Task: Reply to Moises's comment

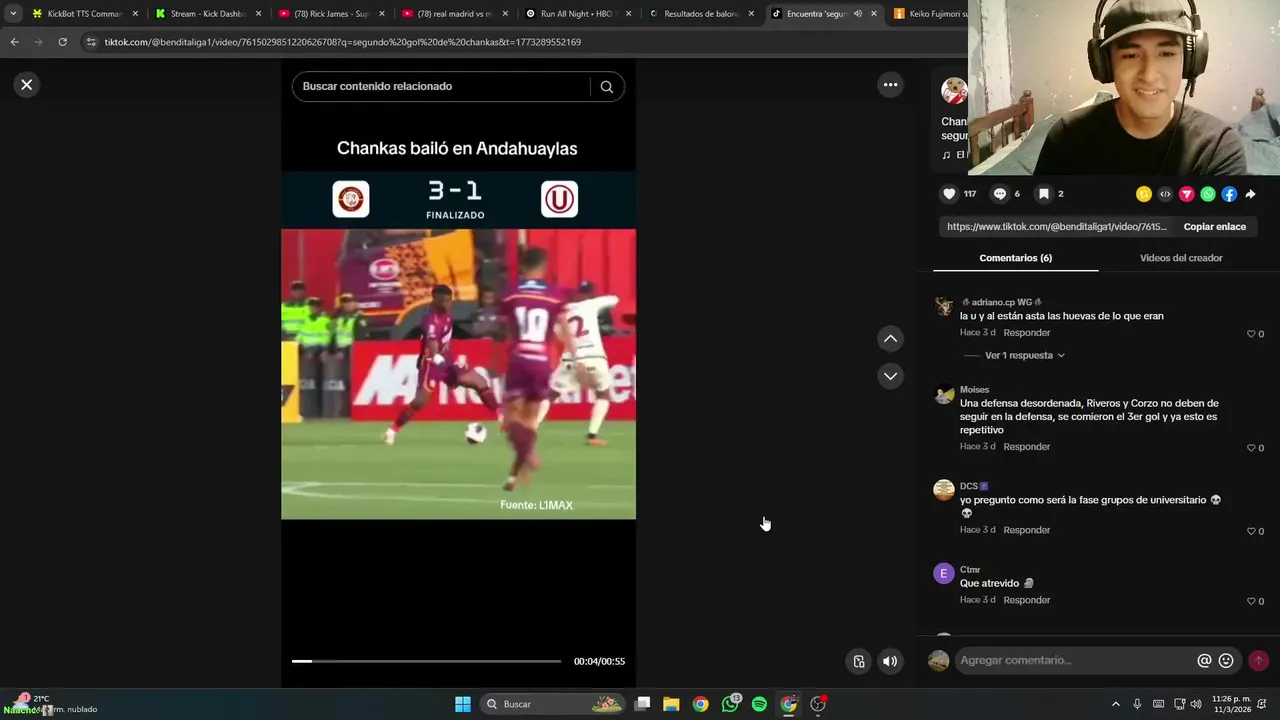Action: click(1027, 447)
